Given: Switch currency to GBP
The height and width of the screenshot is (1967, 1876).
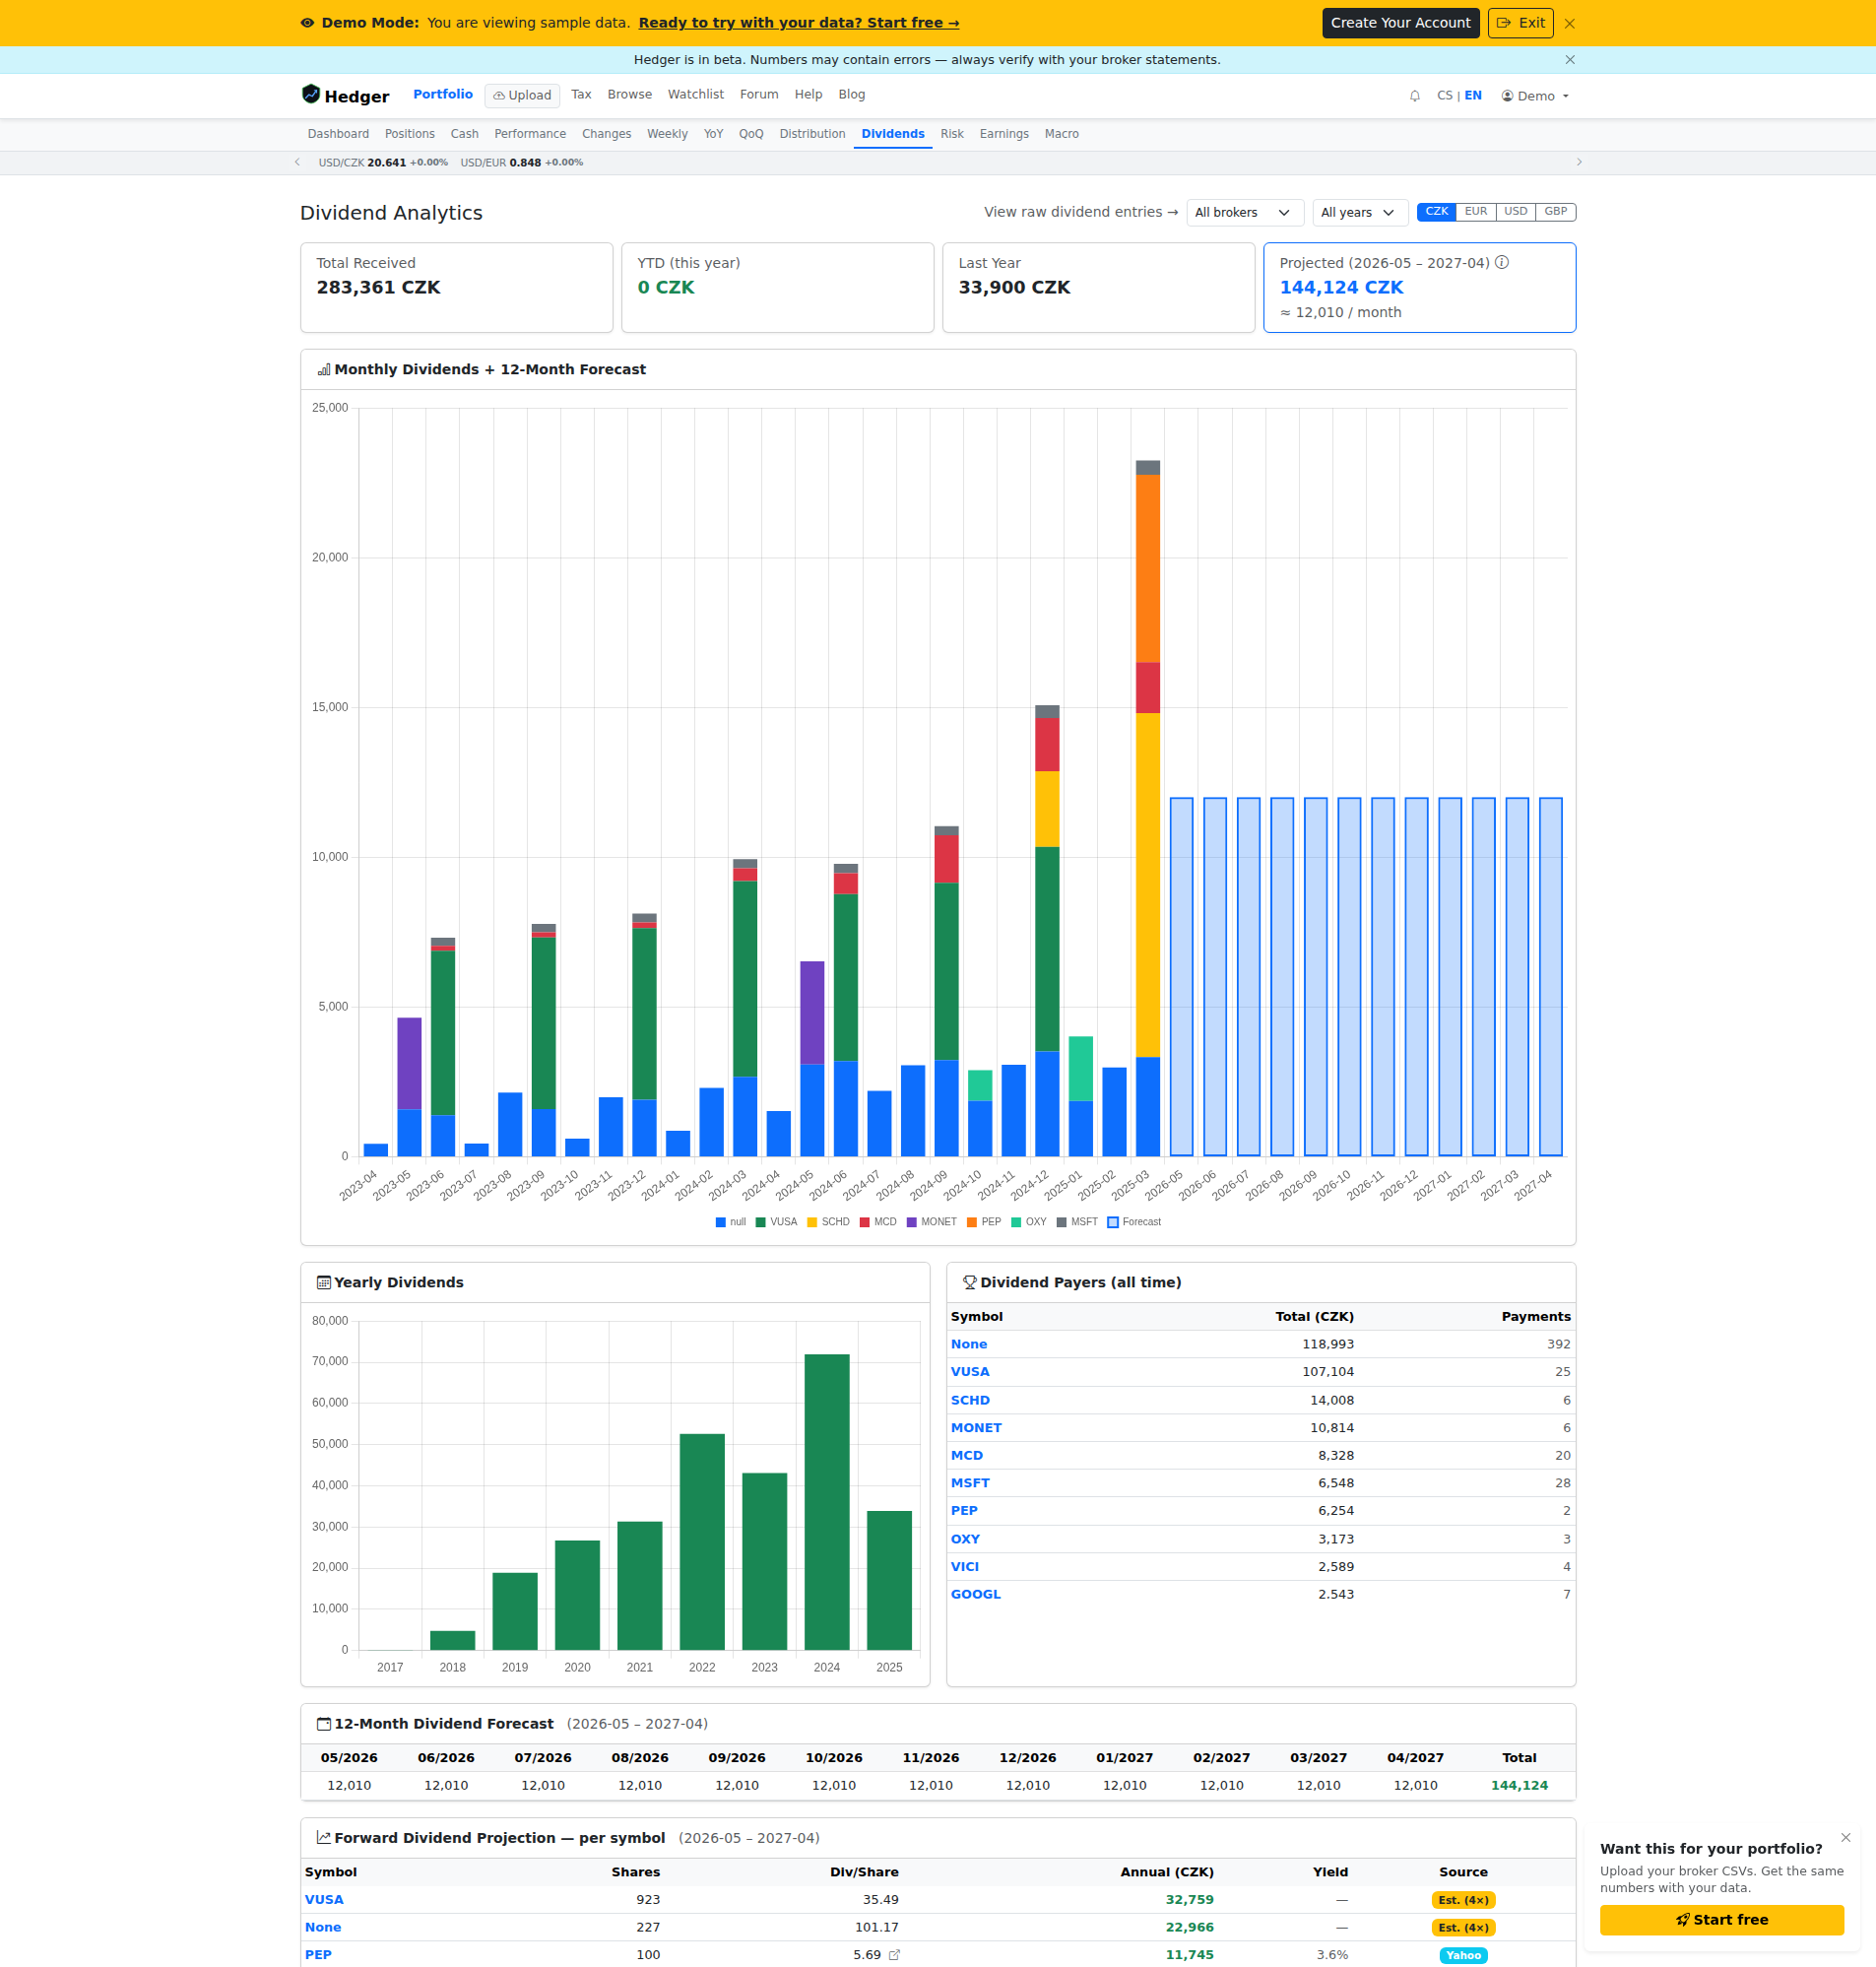Looking at the screenshot, I should [1556, 212].
